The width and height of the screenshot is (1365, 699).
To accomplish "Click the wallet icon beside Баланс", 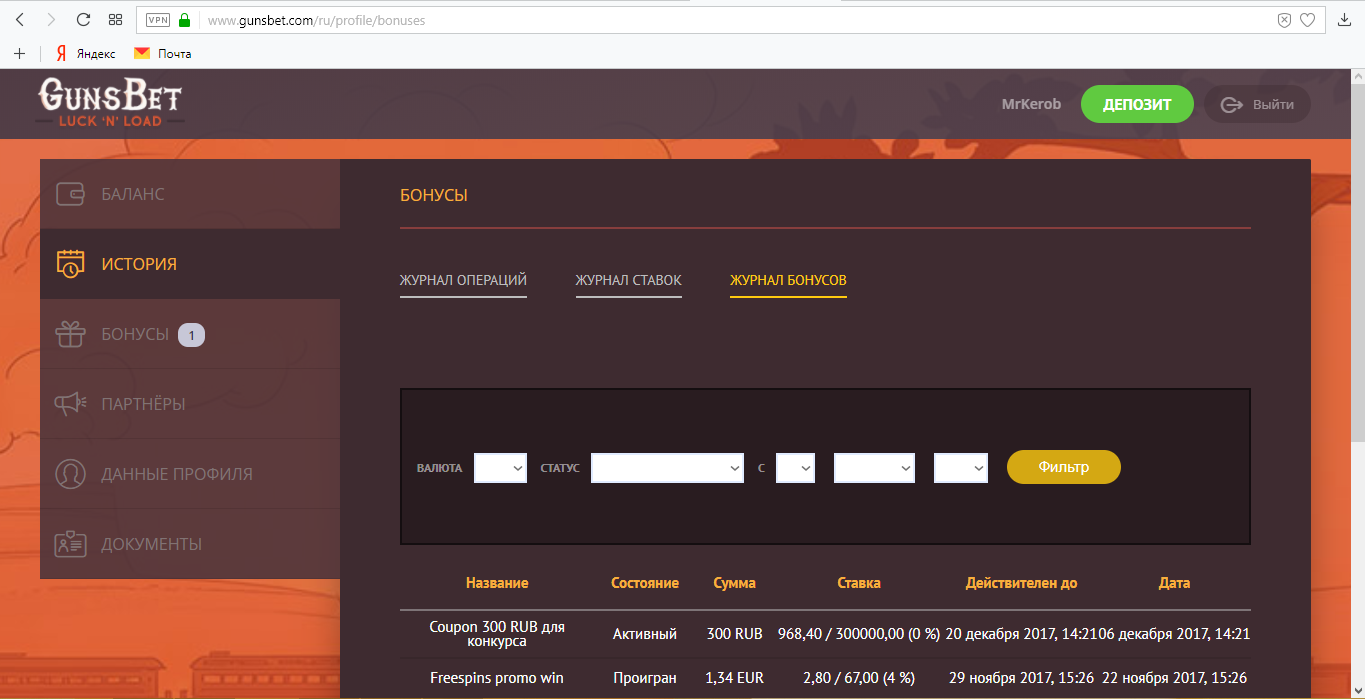I will tap(70, 194).
